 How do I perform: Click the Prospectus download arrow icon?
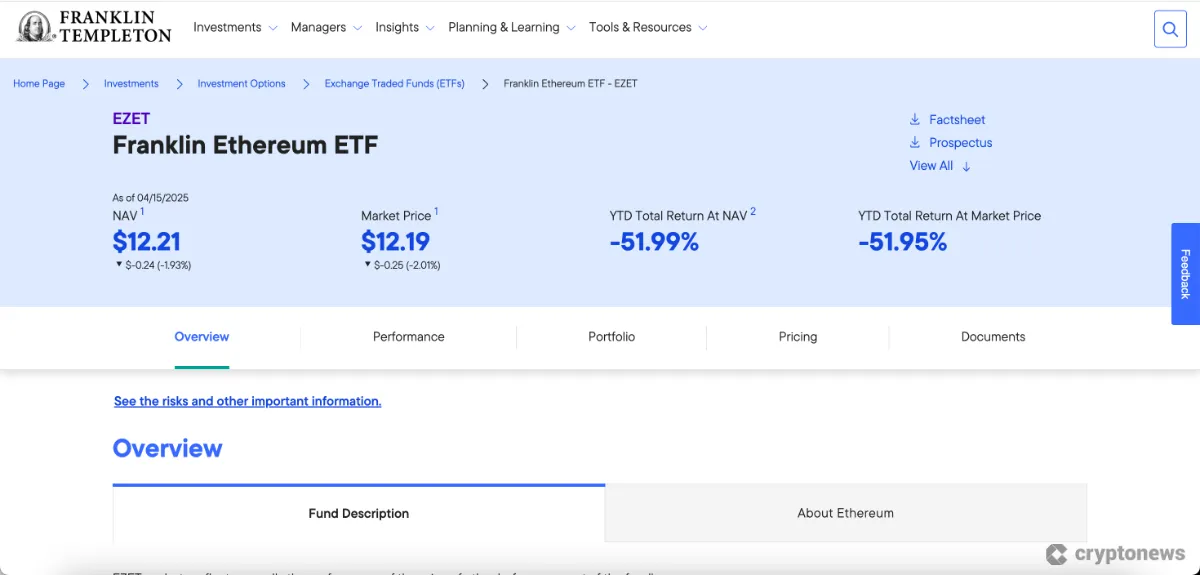click(915, 143)
